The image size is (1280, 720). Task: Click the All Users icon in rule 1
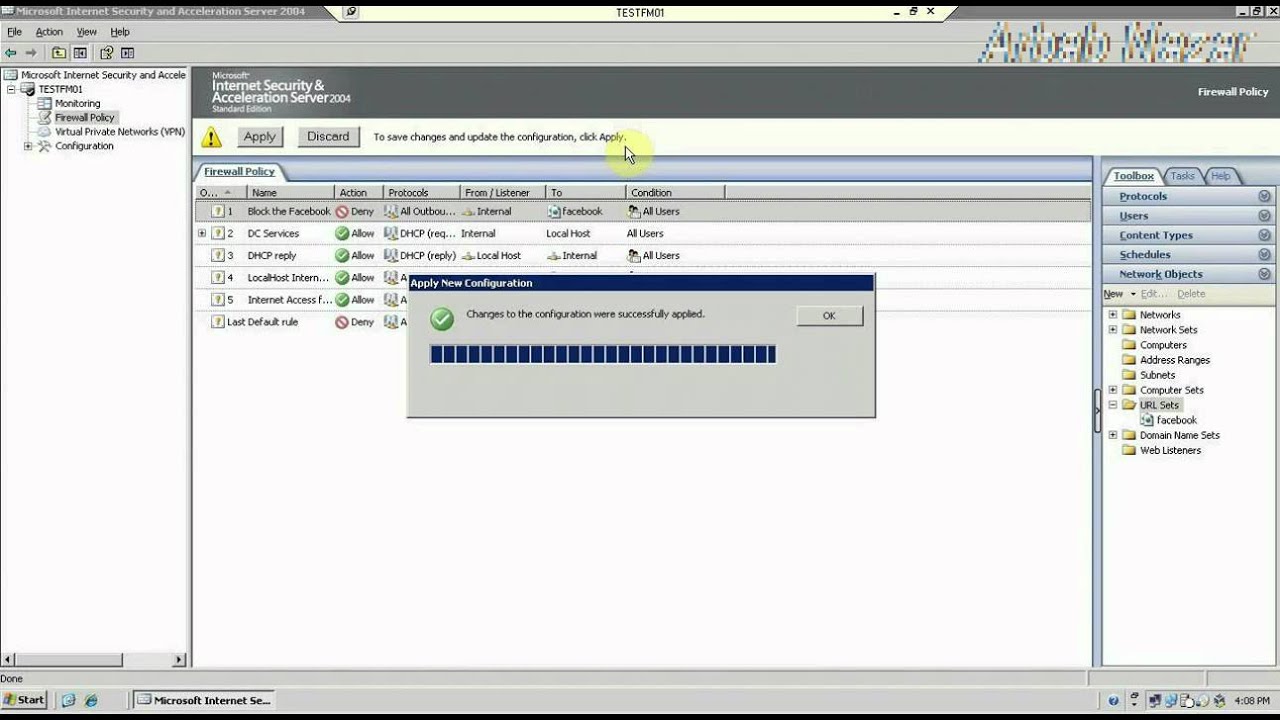tap(634, 212)
